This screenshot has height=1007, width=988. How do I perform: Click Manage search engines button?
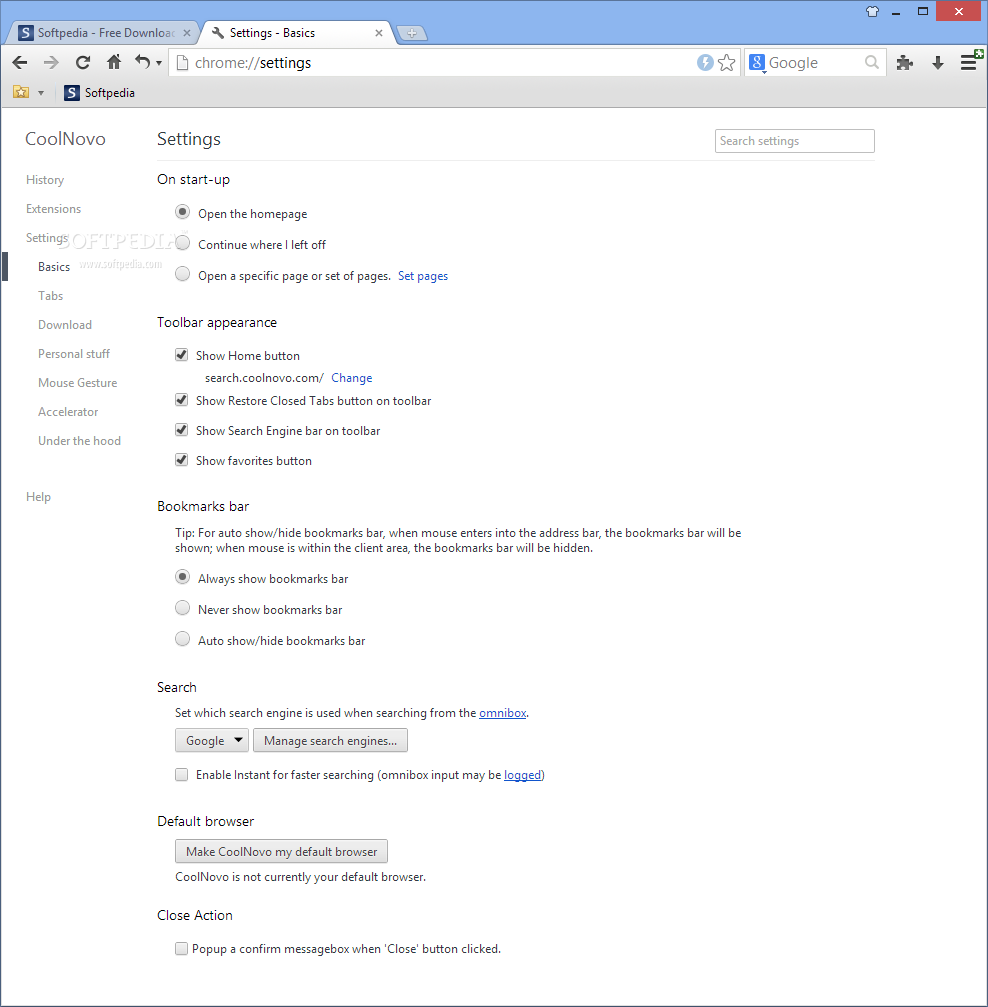330,740
